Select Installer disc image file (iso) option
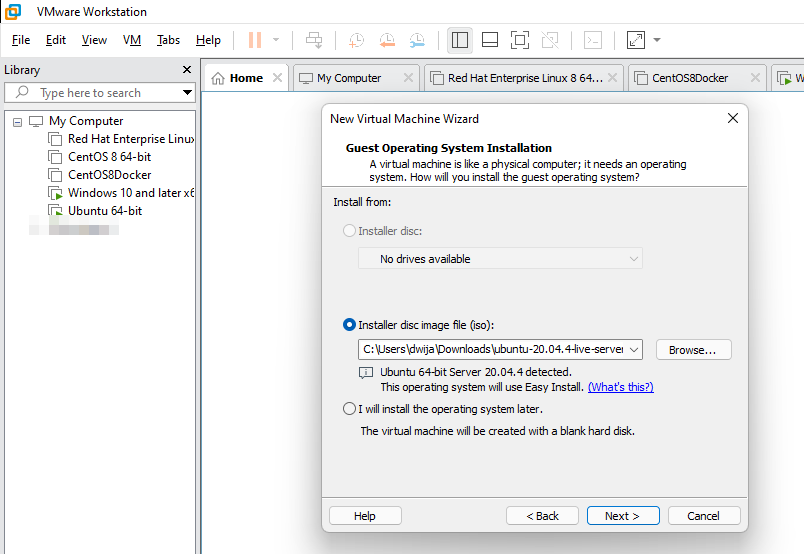This screenshot has height=554, width=804. pos(349,325)
